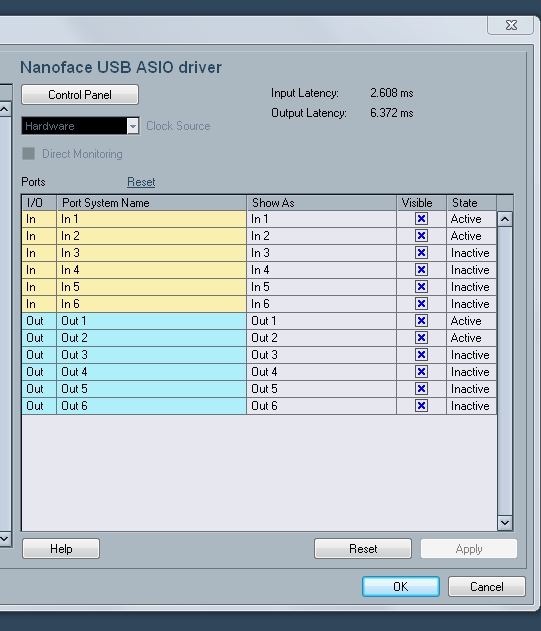Toggle the Visible checkbox for Out 4
541x631 pixels.
coord(421,372)
